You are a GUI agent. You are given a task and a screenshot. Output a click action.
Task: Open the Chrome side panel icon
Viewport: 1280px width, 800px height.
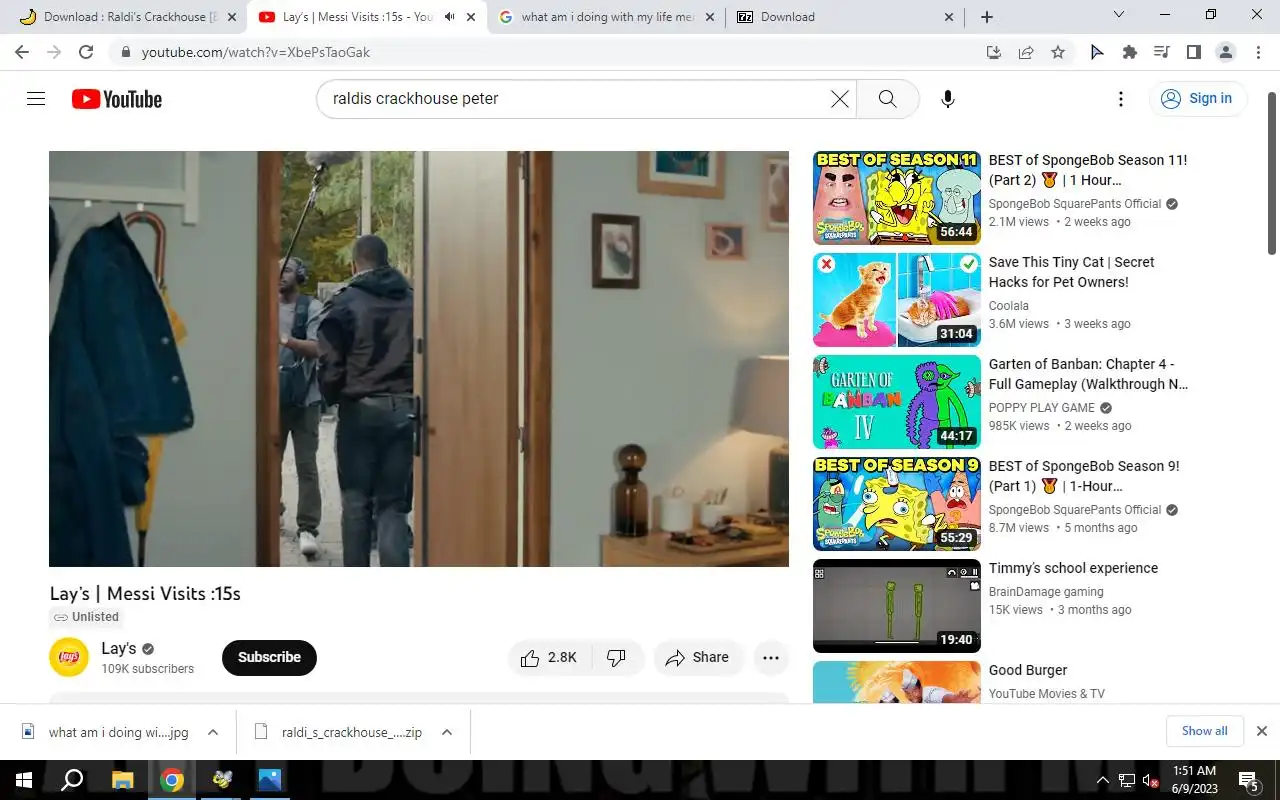pos(1194,52)
